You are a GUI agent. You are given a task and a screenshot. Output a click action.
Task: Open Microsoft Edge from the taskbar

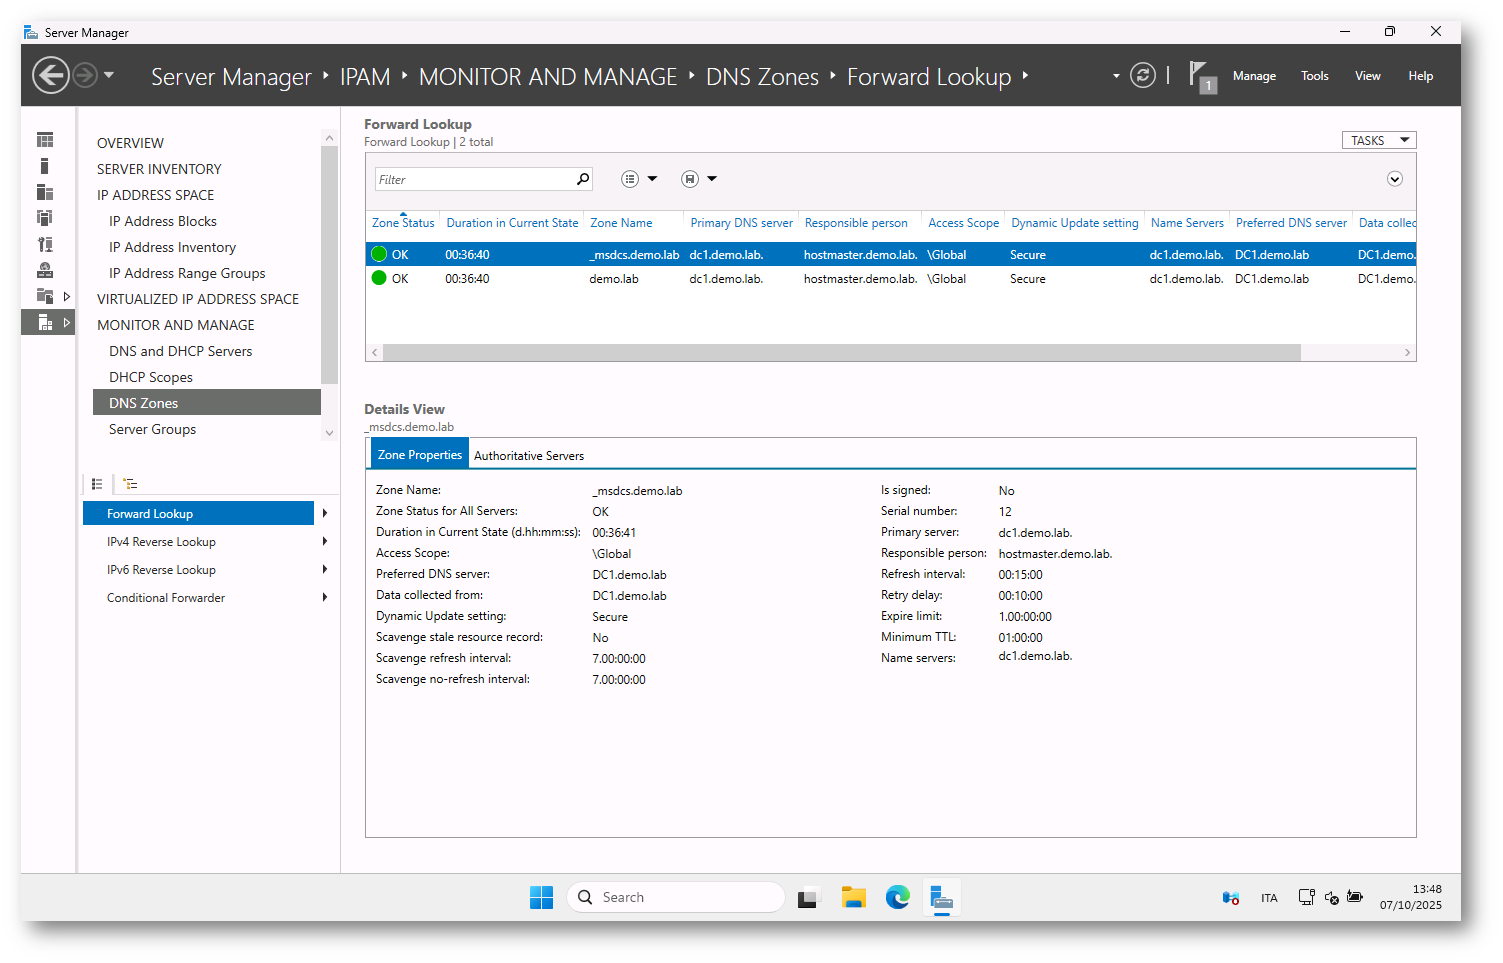coord(897,898)
